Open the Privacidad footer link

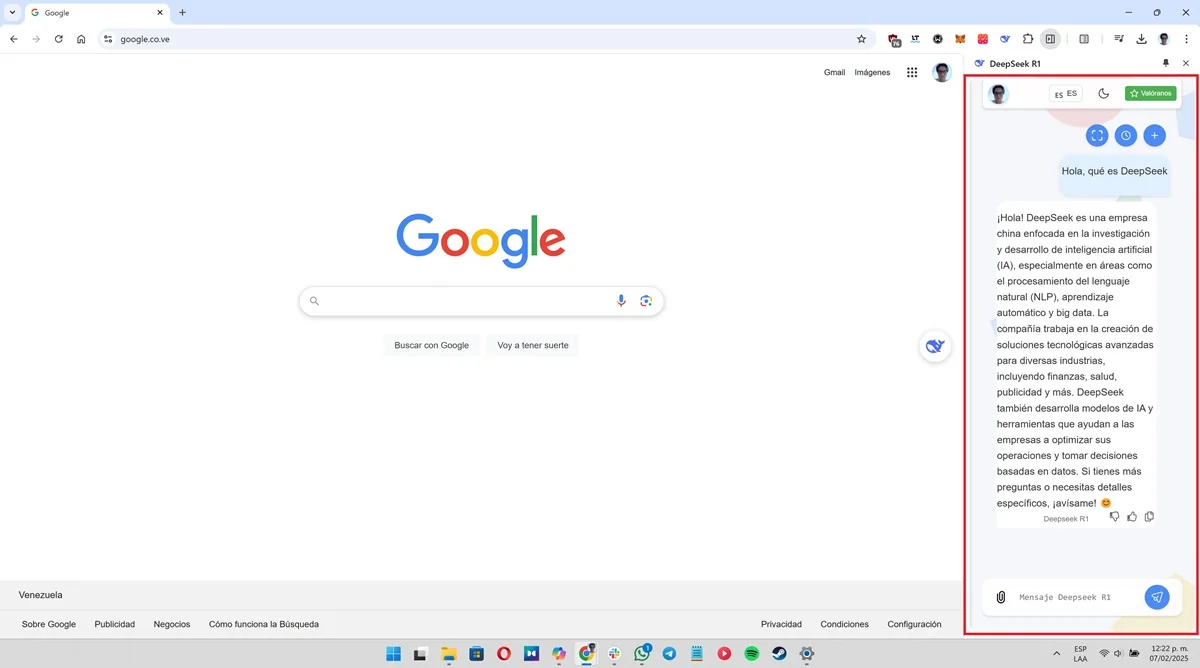(x=781, y=624)
